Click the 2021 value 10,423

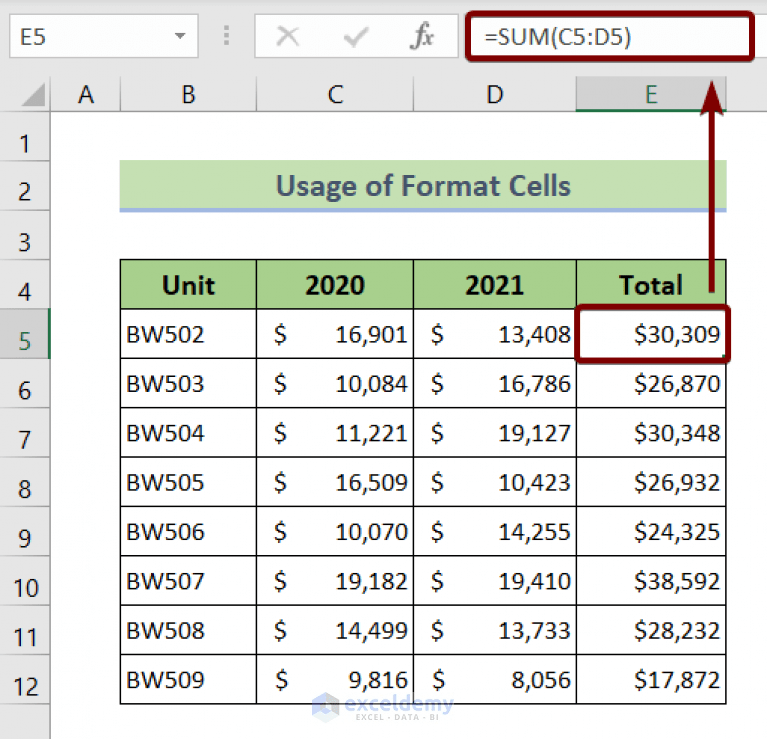[495, 482]
